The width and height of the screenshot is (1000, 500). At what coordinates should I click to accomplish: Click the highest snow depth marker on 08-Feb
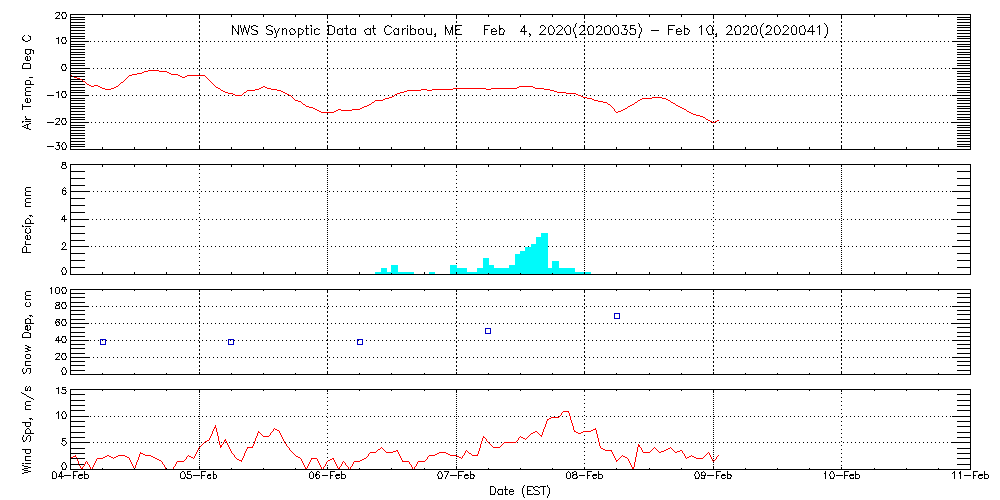point(617,316)
